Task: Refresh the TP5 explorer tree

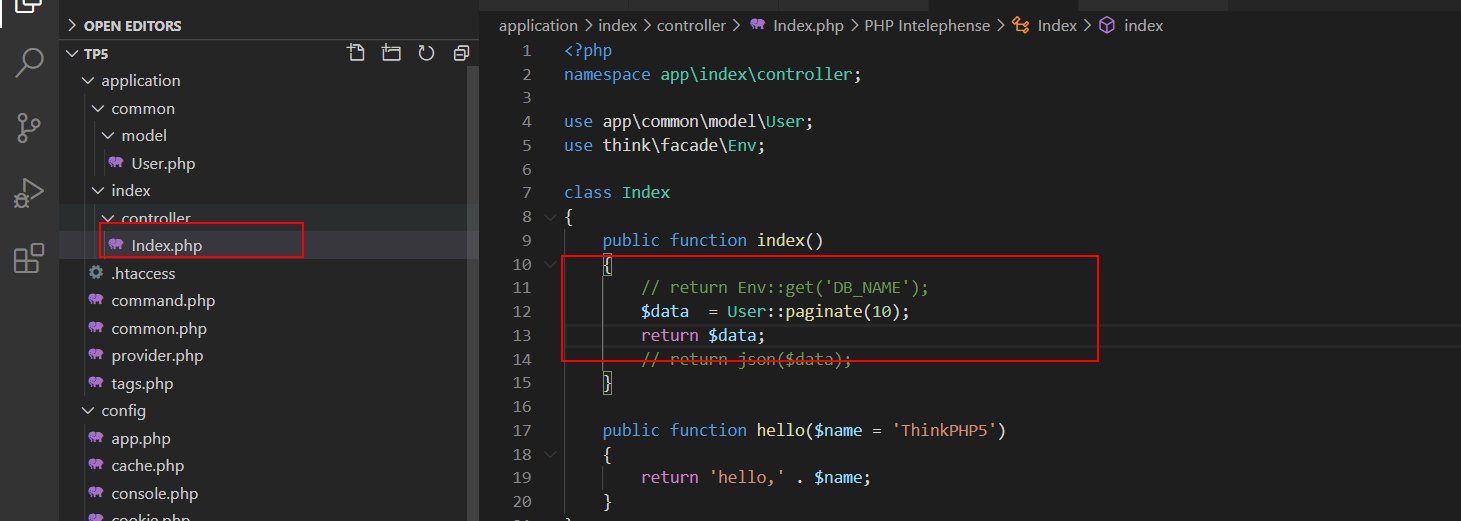Action: [426, 53]
